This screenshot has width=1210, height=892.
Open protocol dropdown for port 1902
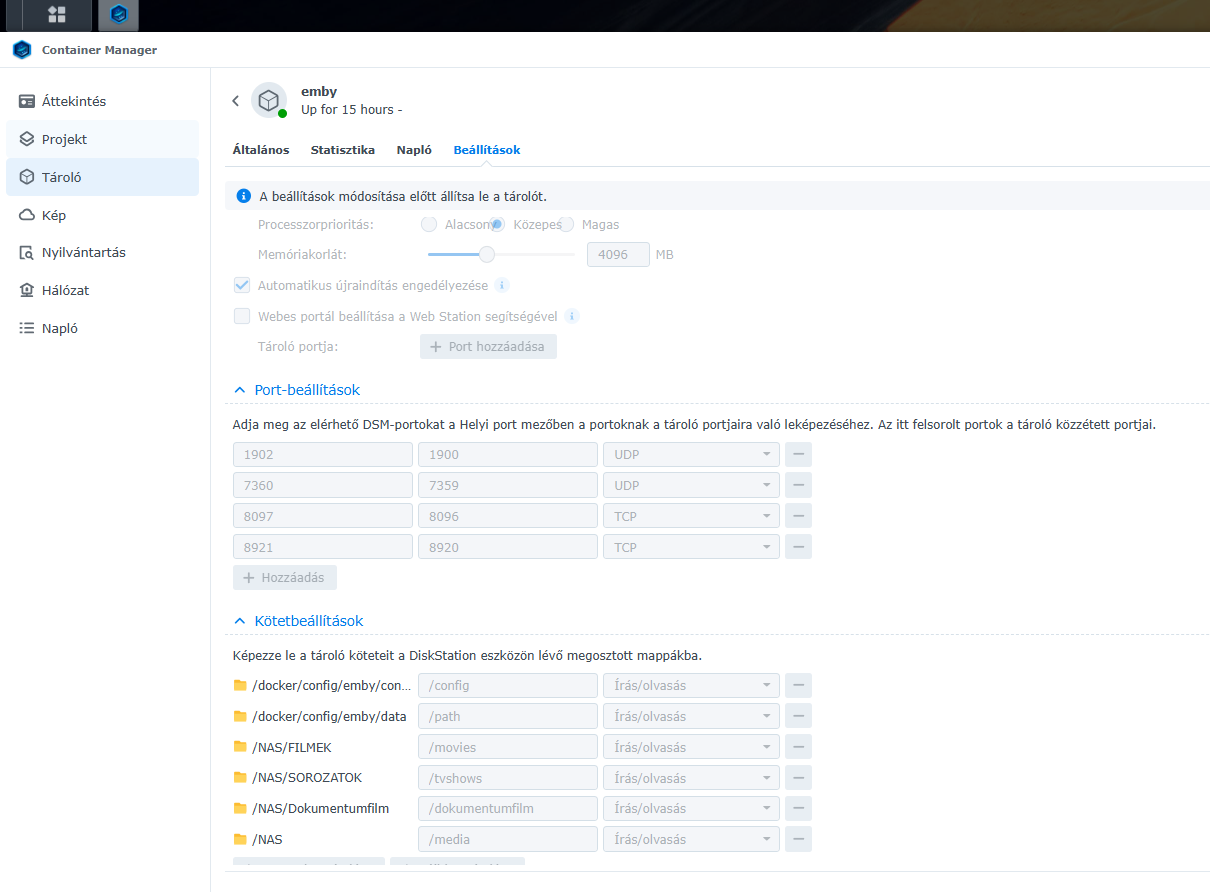point(691,455)
